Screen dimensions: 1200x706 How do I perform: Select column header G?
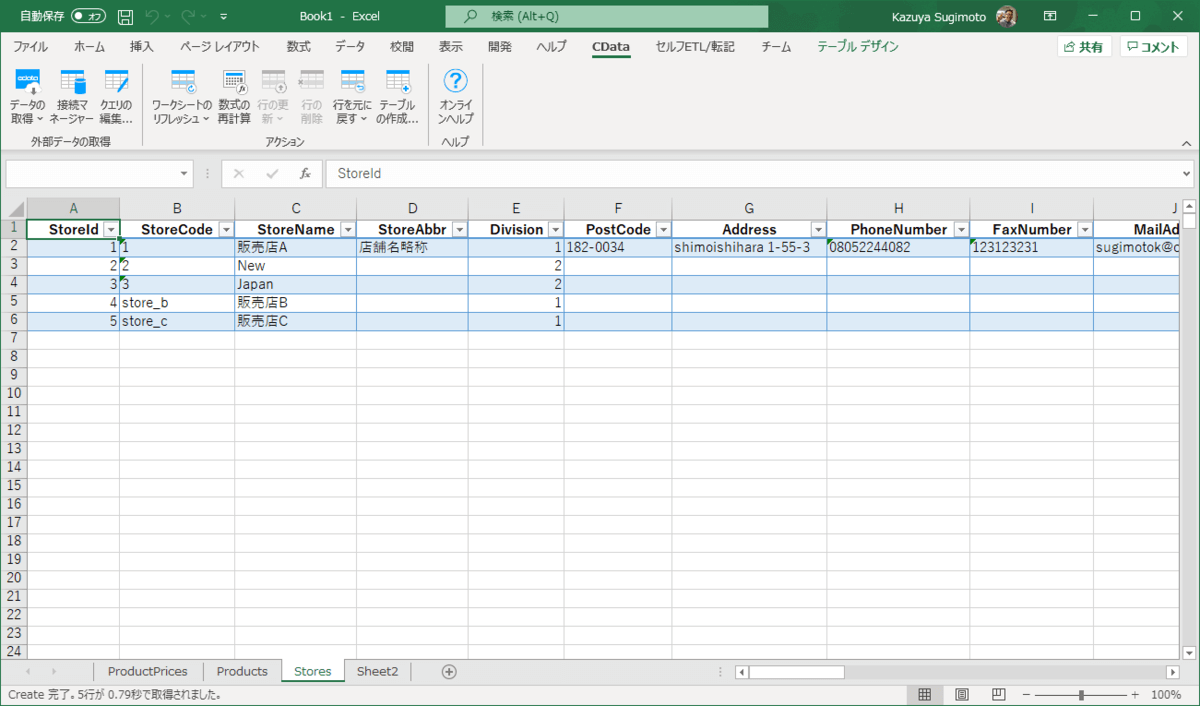coord(749,208)
